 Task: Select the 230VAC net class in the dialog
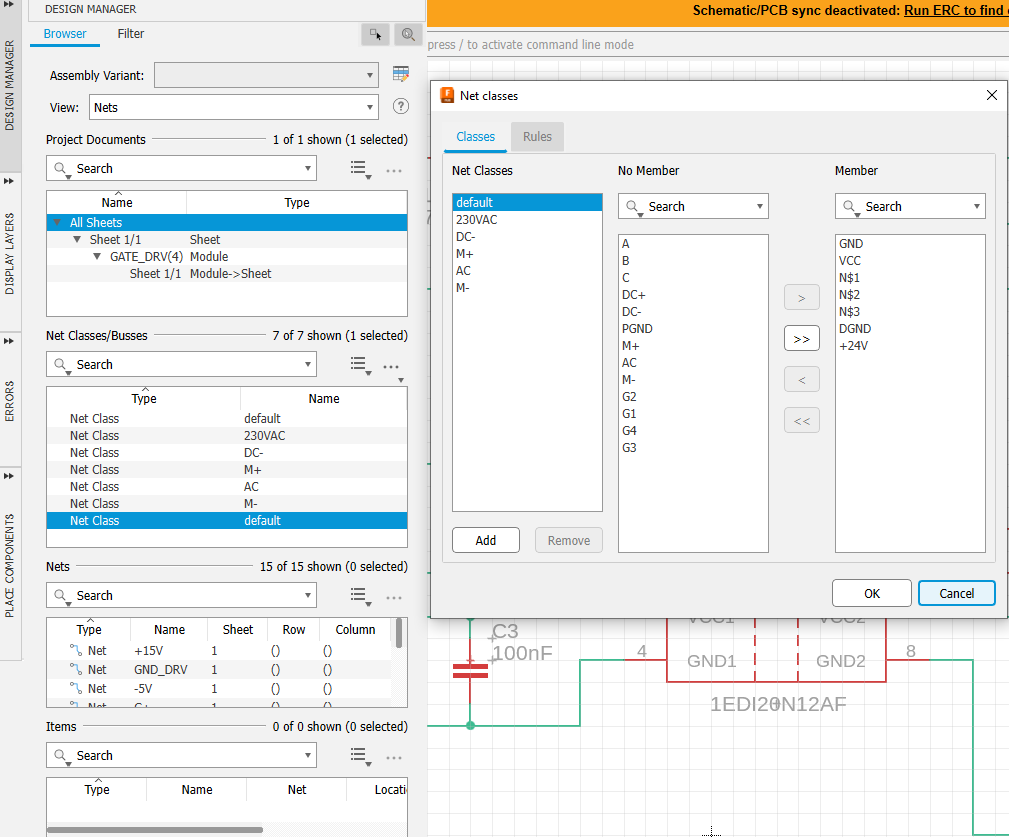pyautogui.click(x=475, y=219)
